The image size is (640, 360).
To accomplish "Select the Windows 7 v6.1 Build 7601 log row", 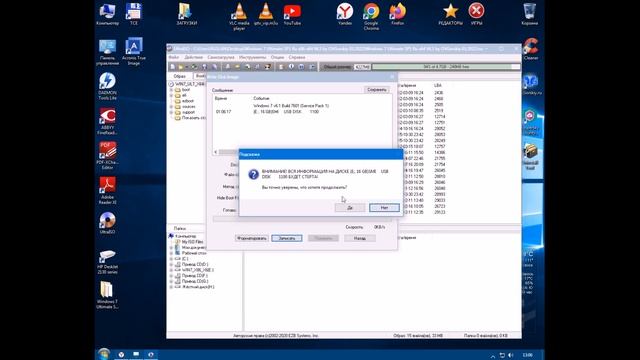I will [x=291, y=106].
